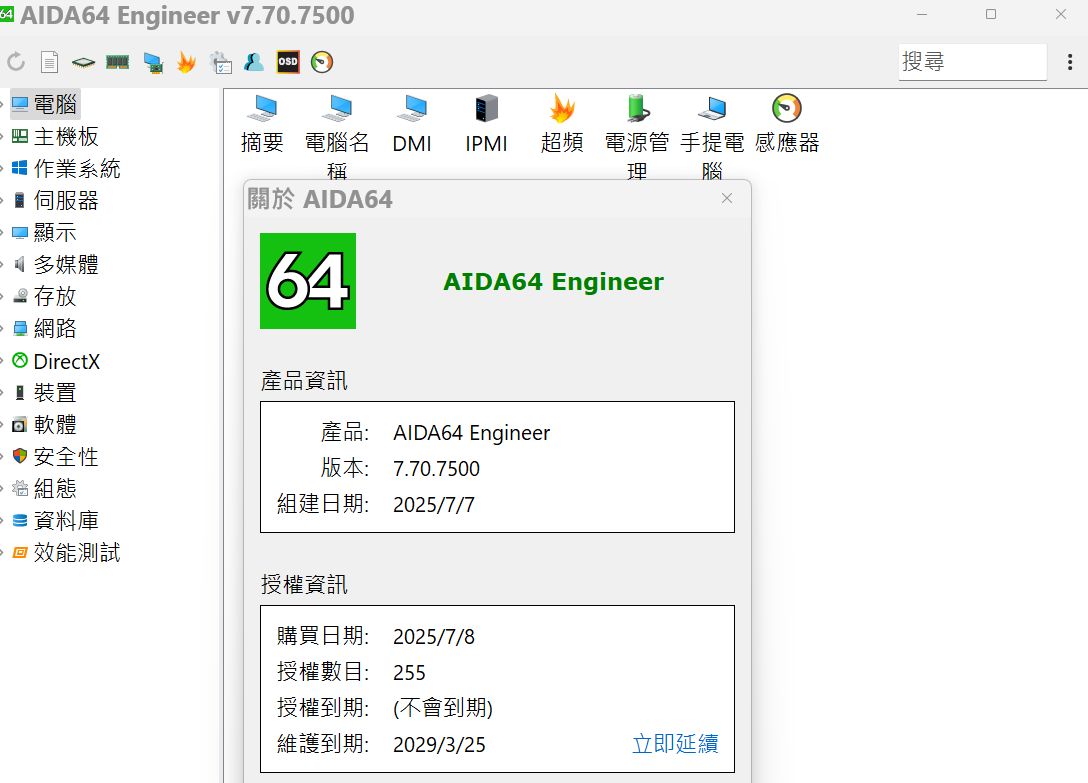Click the 授權資訊 section heading
1088x783 pixels.
coord(304,584)
